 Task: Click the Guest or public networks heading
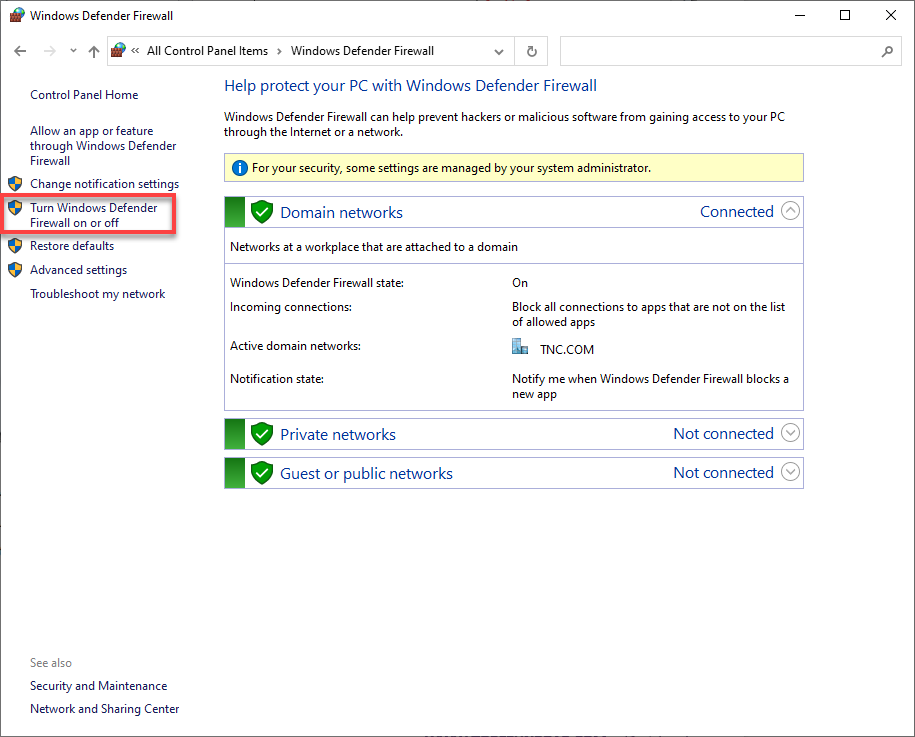pos(366,474)
